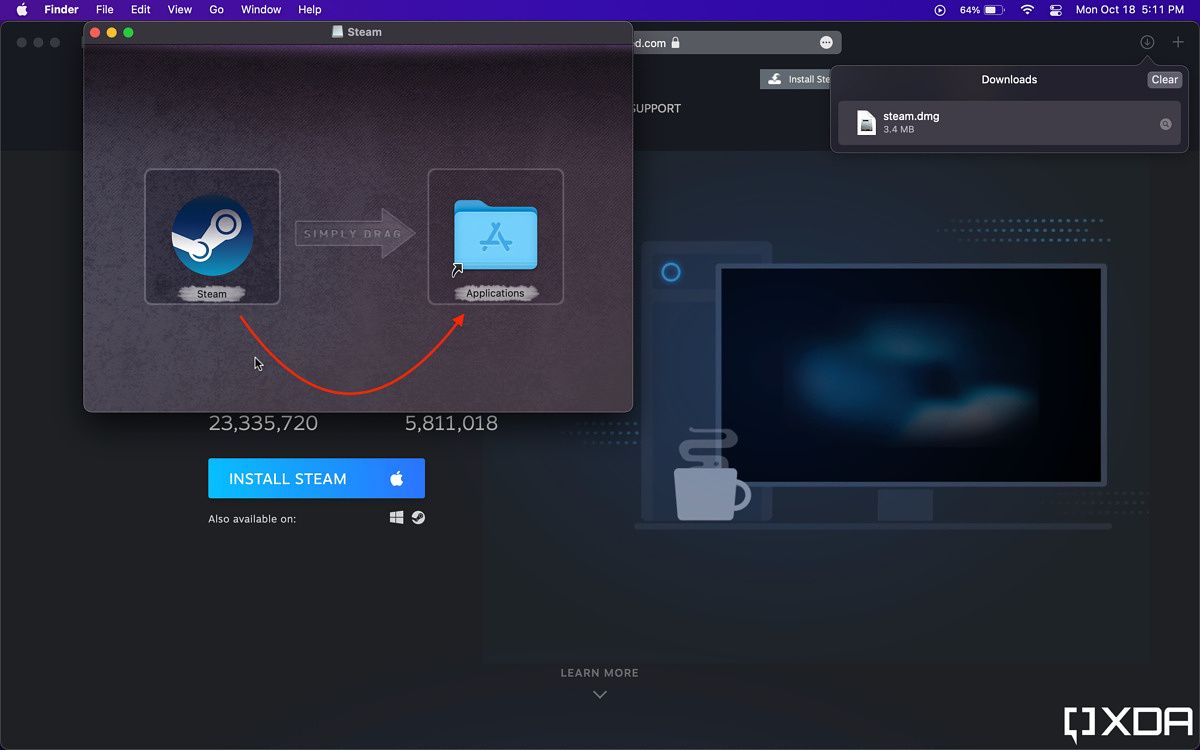Screen dimensions: 1200x750
Task: Clear the Downloads list
Action: [1164, 80]
